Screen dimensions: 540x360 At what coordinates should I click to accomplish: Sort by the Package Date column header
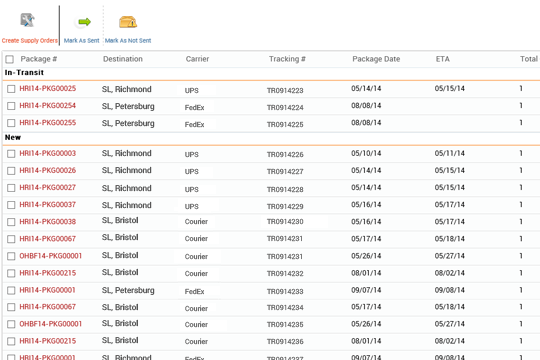(x=376, y=59)
